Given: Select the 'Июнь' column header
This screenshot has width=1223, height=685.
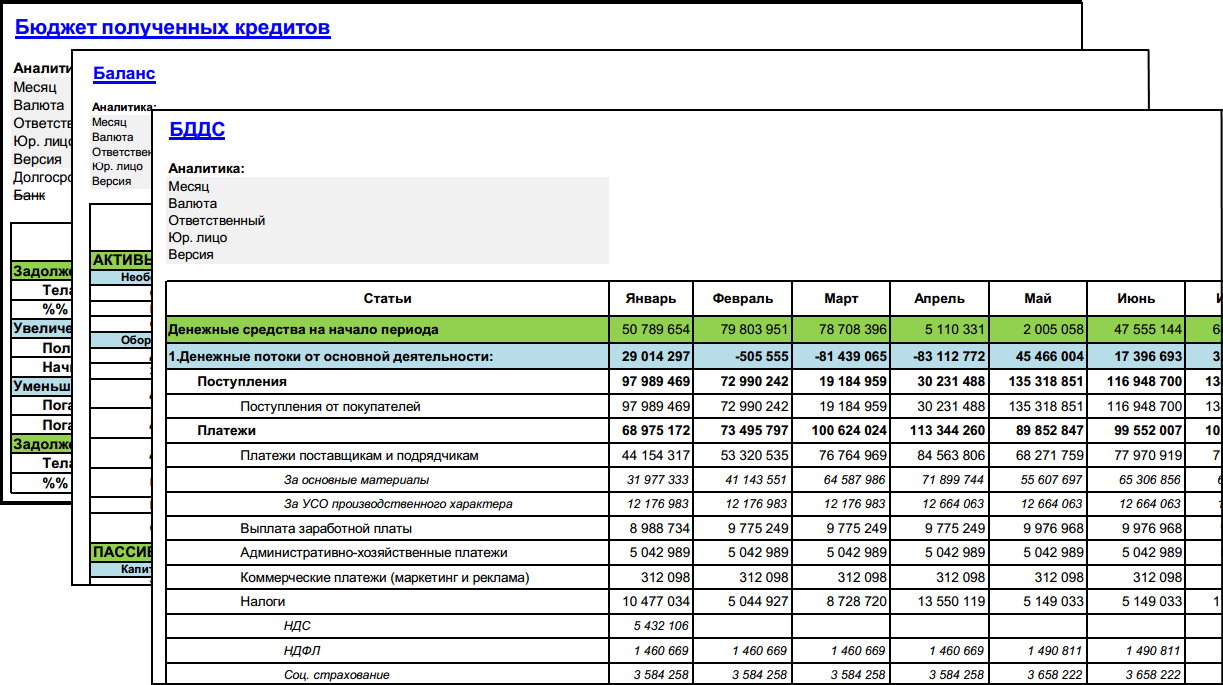Looking at the screenshot, I should (x=1136, y=298).
